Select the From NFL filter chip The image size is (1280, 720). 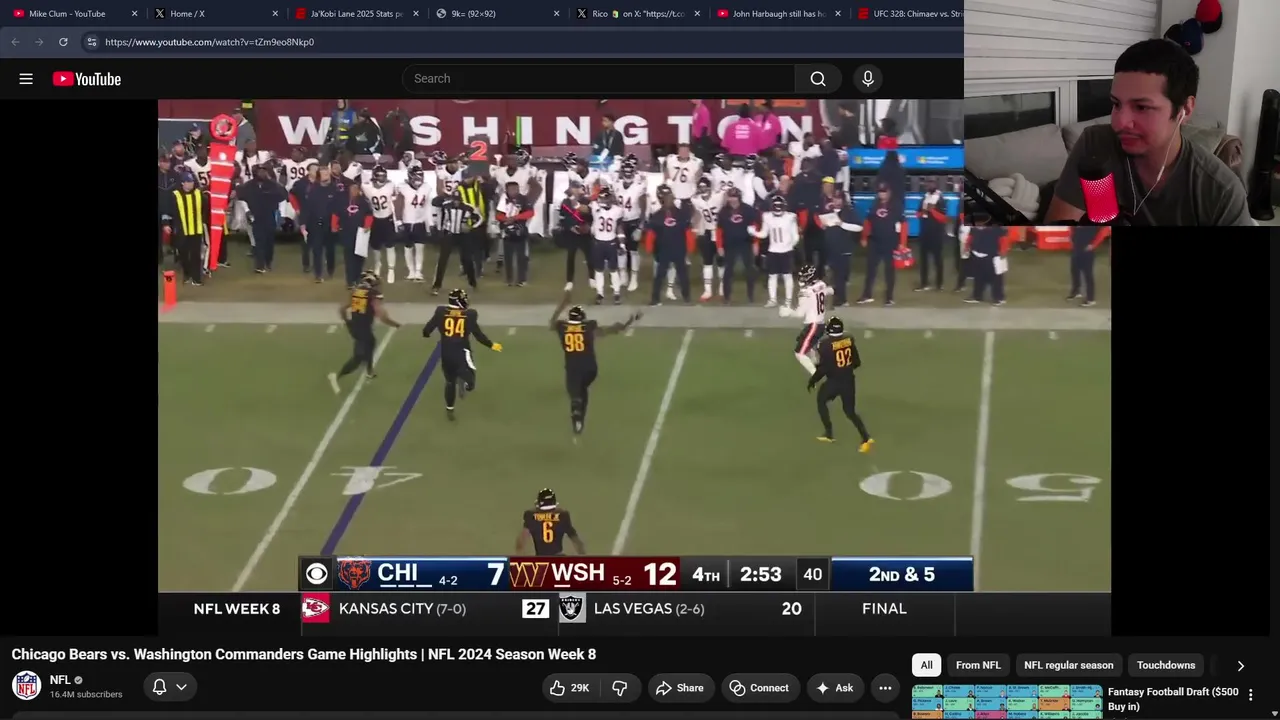[x=978, y=665]
